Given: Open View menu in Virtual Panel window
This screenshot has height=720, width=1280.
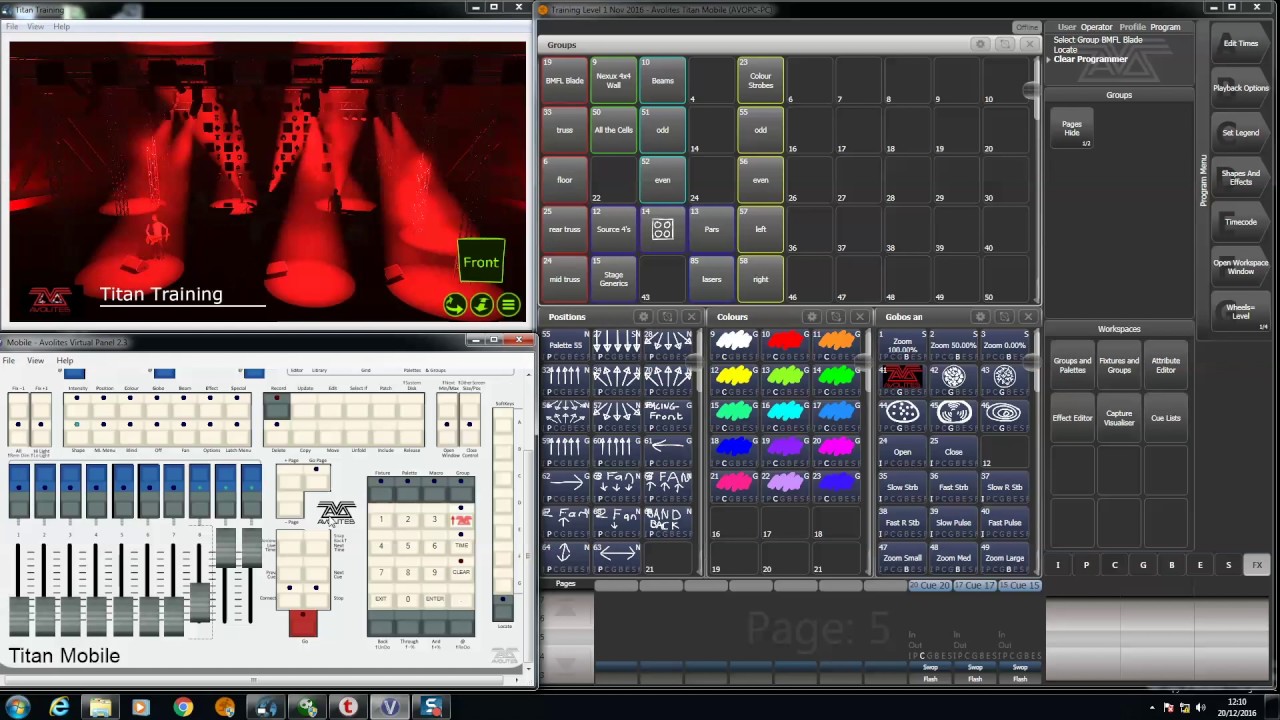Looking at the screenshot, I should (x=35, y=361).
